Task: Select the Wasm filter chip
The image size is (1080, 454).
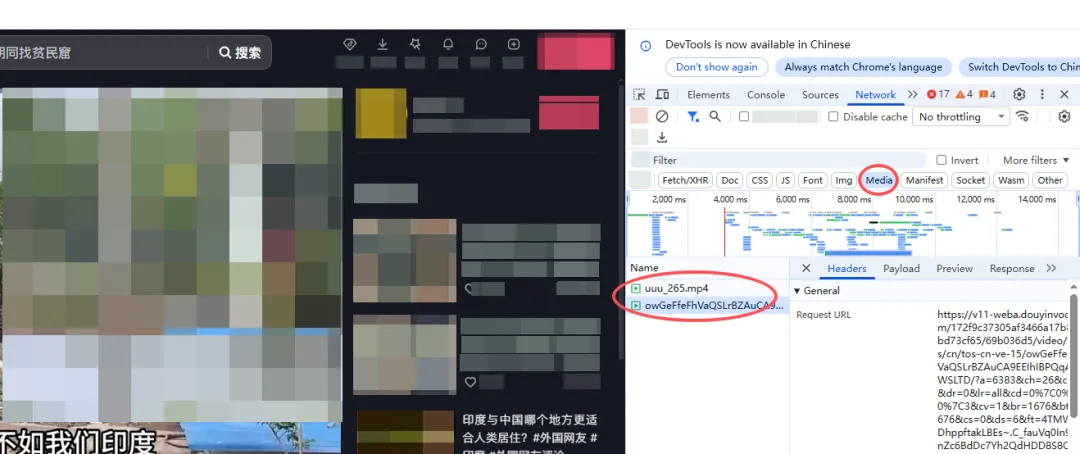Action: [1011, 180]
